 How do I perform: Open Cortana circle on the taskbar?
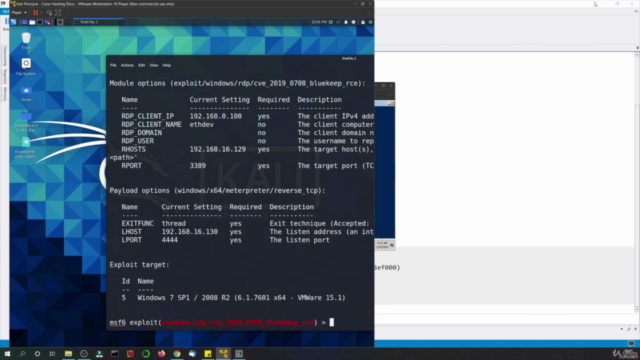37,353
